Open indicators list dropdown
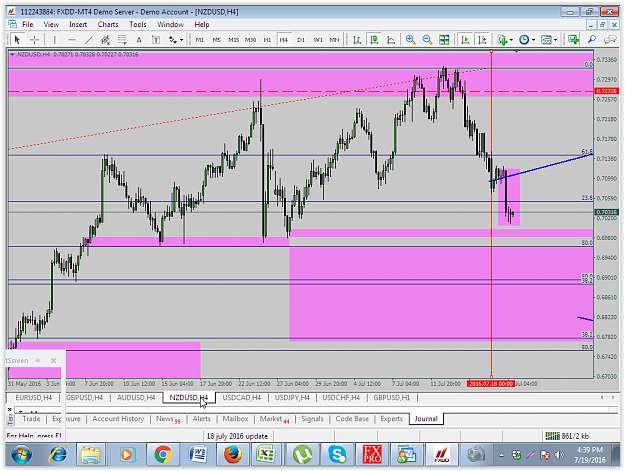This screenshot has height=471, width=625. point(505,39)
